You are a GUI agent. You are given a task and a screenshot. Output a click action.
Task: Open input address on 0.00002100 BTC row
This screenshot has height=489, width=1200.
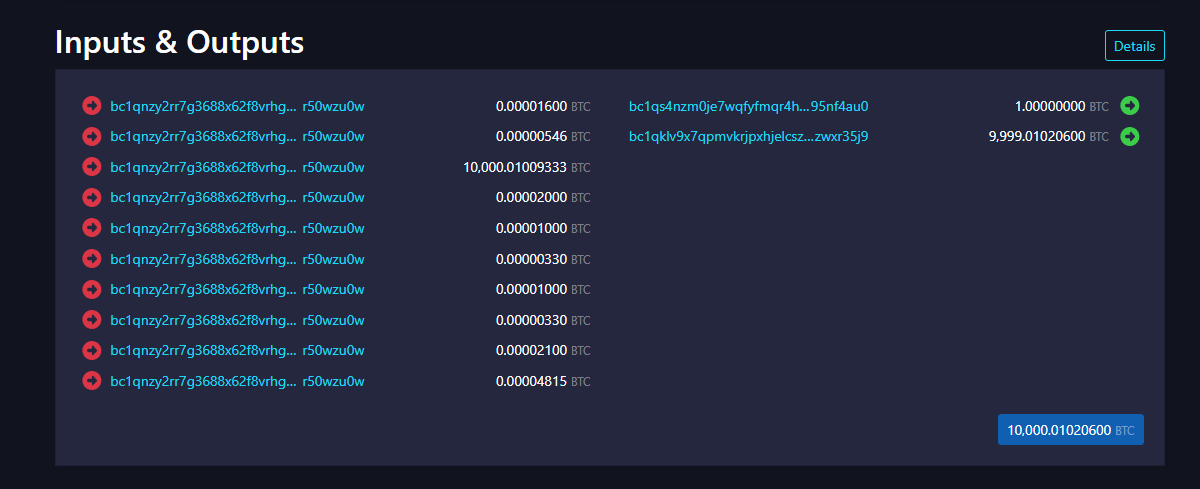pyautogui.click(x=237, y=351)
